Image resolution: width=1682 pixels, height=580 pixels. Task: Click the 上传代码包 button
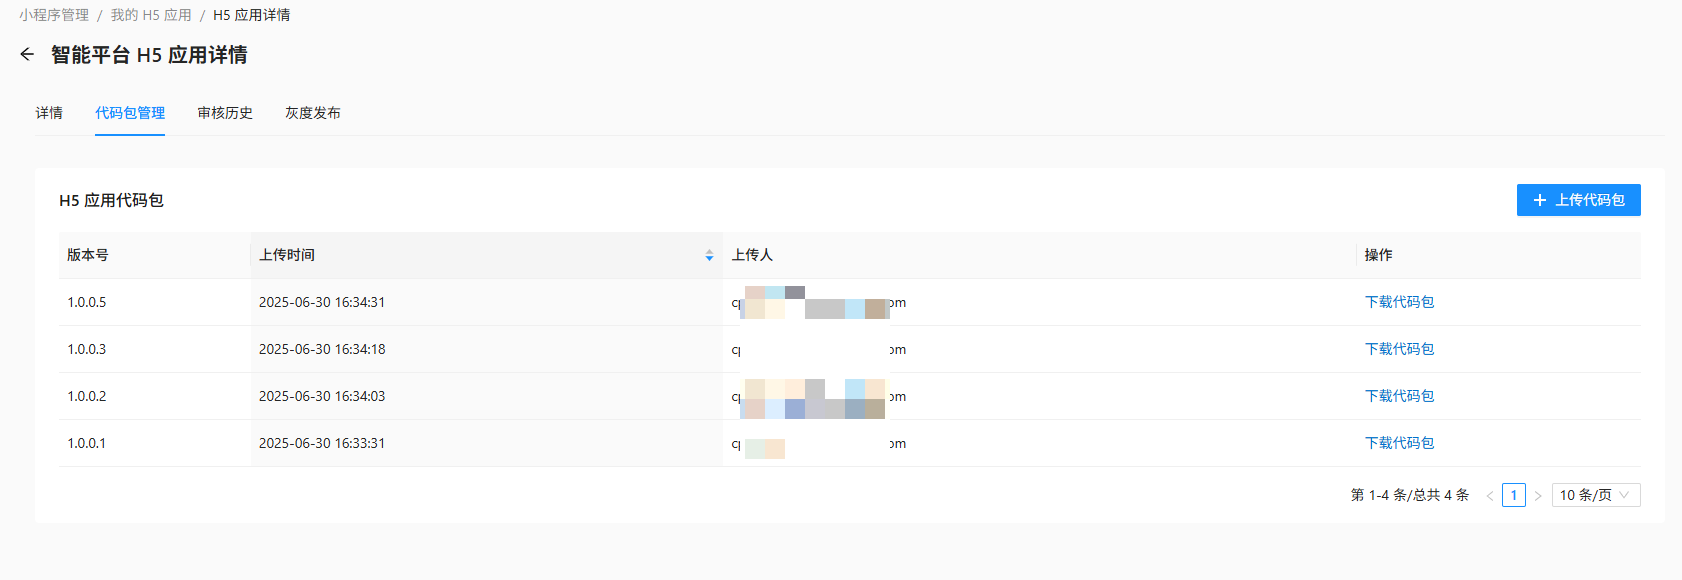pyautogui.click(x=1578, y=200)
